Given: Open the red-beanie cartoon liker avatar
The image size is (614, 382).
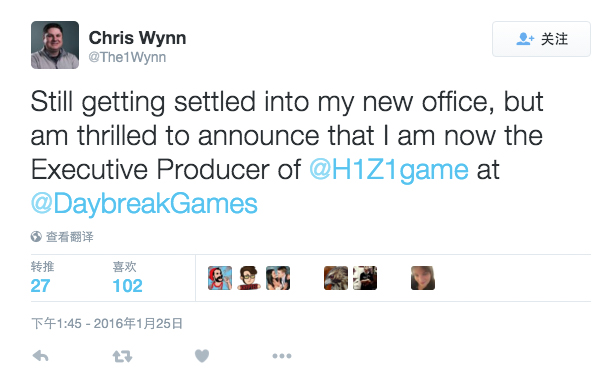Looking at the screenshot, I should tap(220, 278).
